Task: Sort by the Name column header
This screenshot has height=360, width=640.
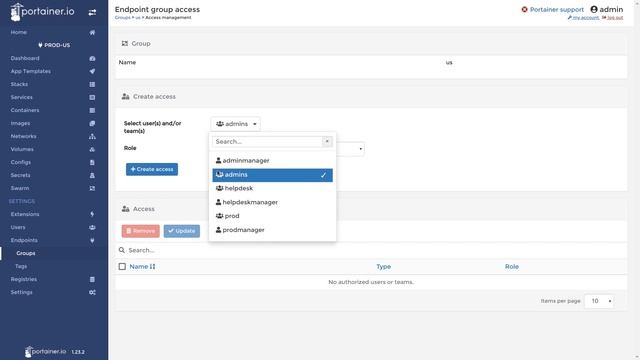Action: [139, 267]
